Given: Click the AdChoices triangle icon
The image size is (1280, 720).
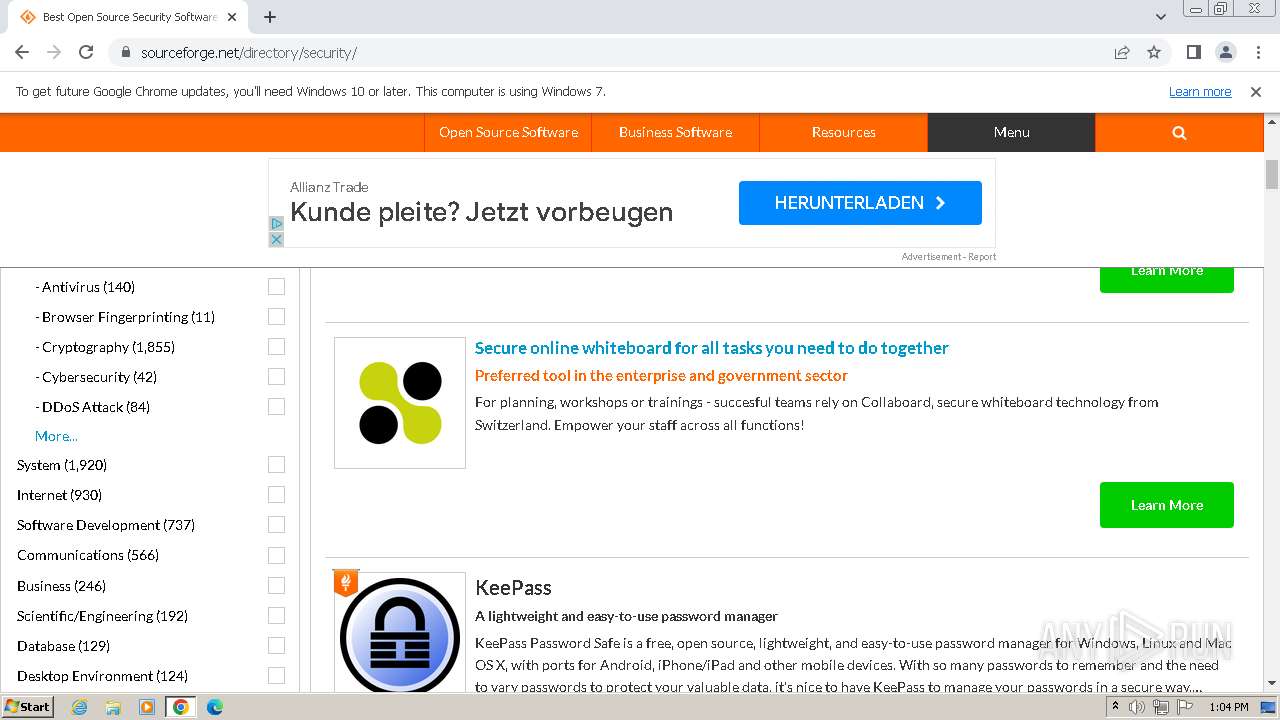Looking at the screenshot, I should coord(276,223).
